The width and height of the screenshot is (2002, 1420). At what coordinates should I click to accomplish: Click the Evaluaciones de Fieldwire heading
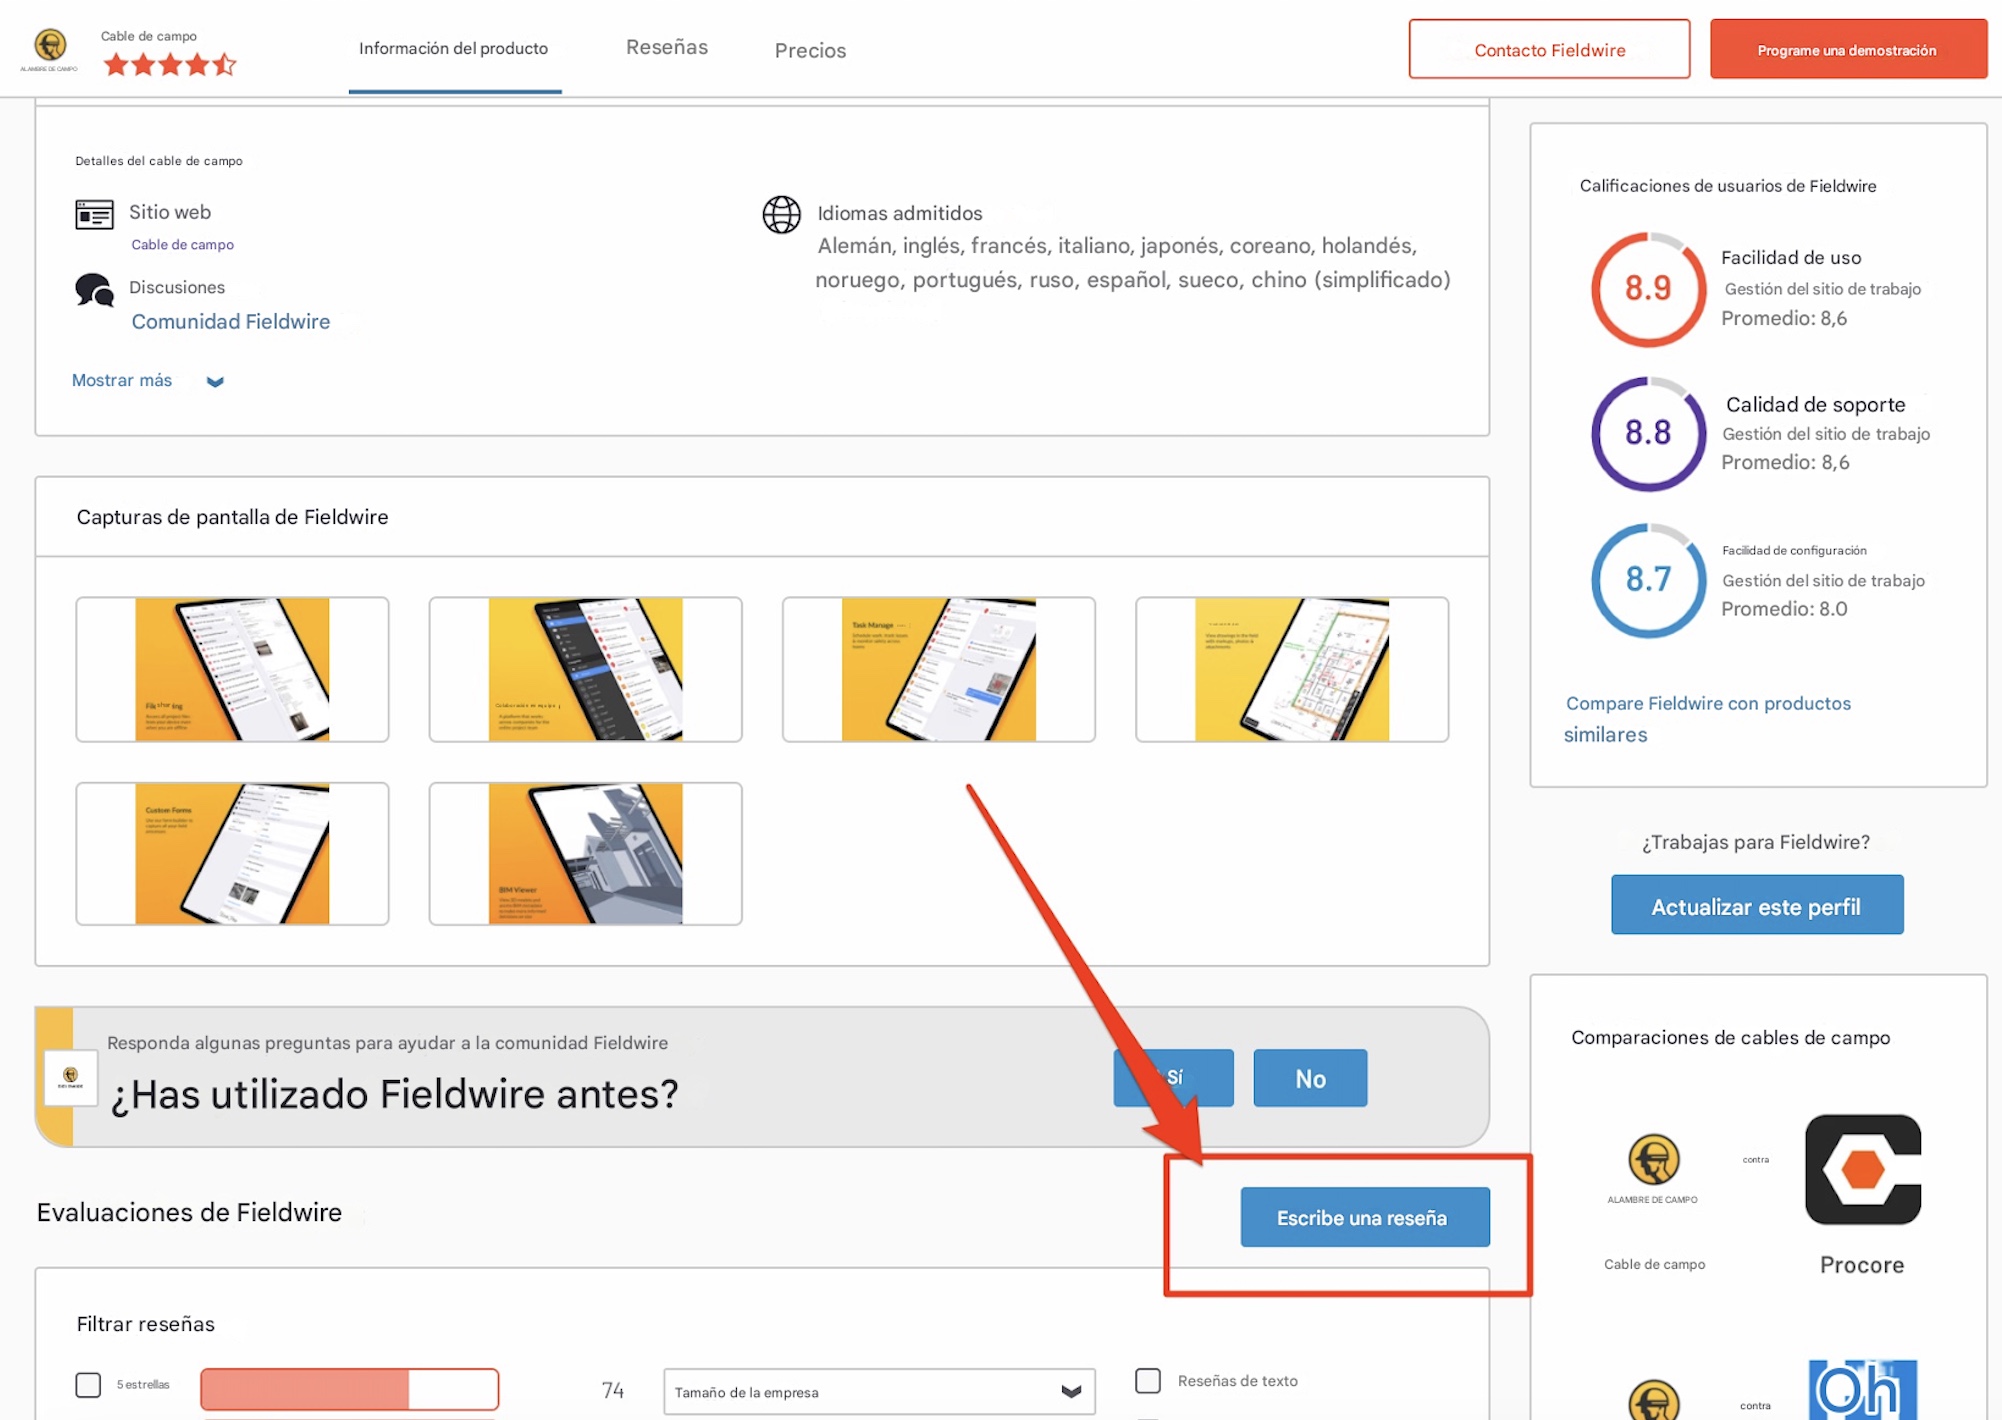189,1213
